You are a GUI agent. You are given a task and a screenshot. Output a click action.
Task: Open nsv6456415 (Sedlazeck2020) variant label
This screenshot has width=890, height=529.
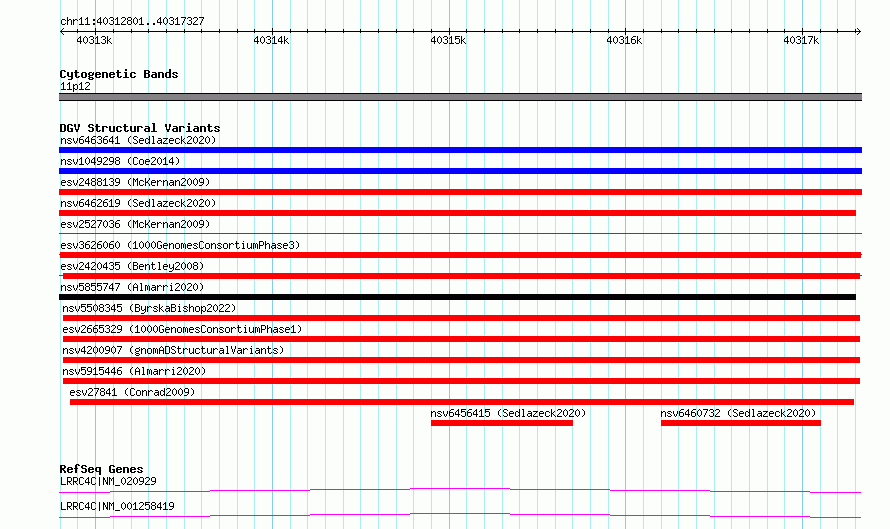coord(508,413)
